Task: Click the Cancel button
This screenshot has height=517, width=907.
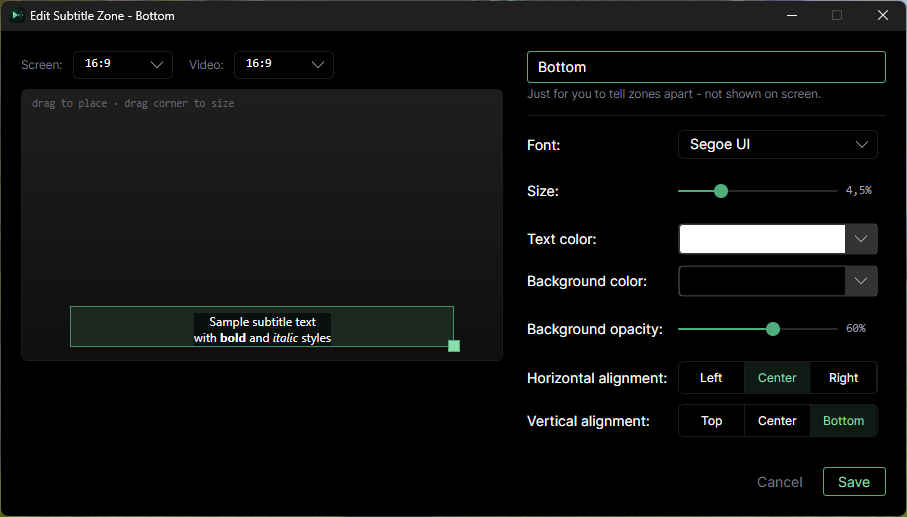Action: click(x=779, y=482)
